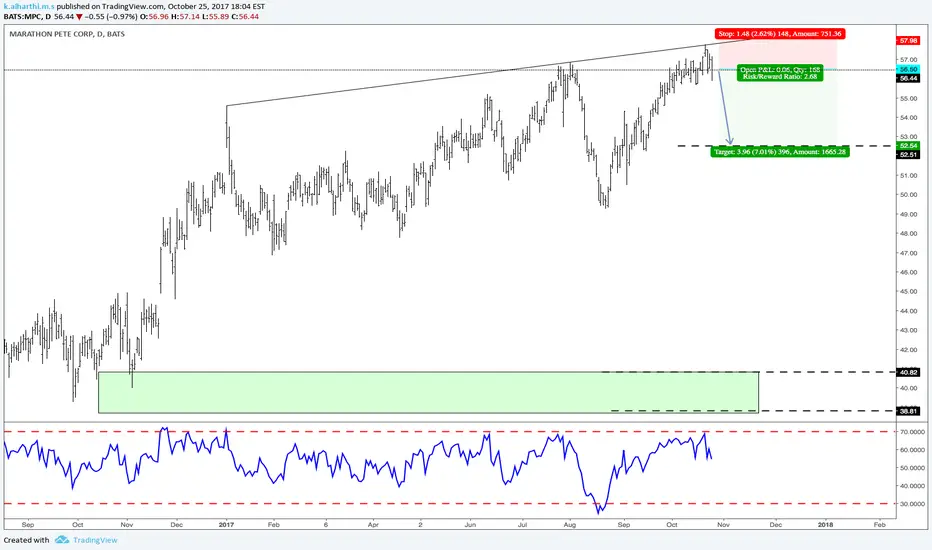Viewport: 932px width, 550px height.
Task: Click the red 57.98 stop price tag
Action: point(909,40)
